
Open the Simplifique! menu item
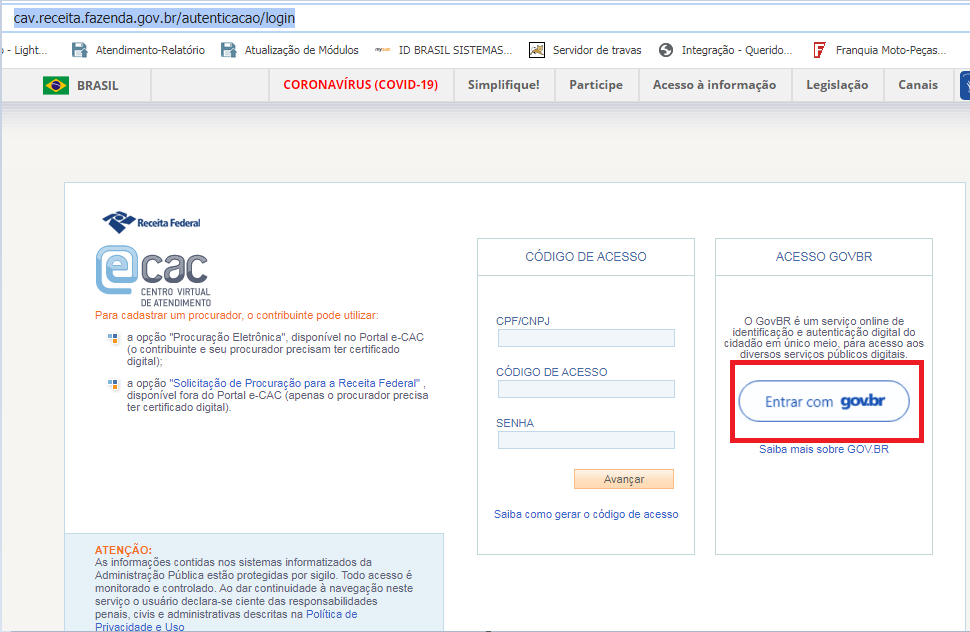(x=504, y=85)
